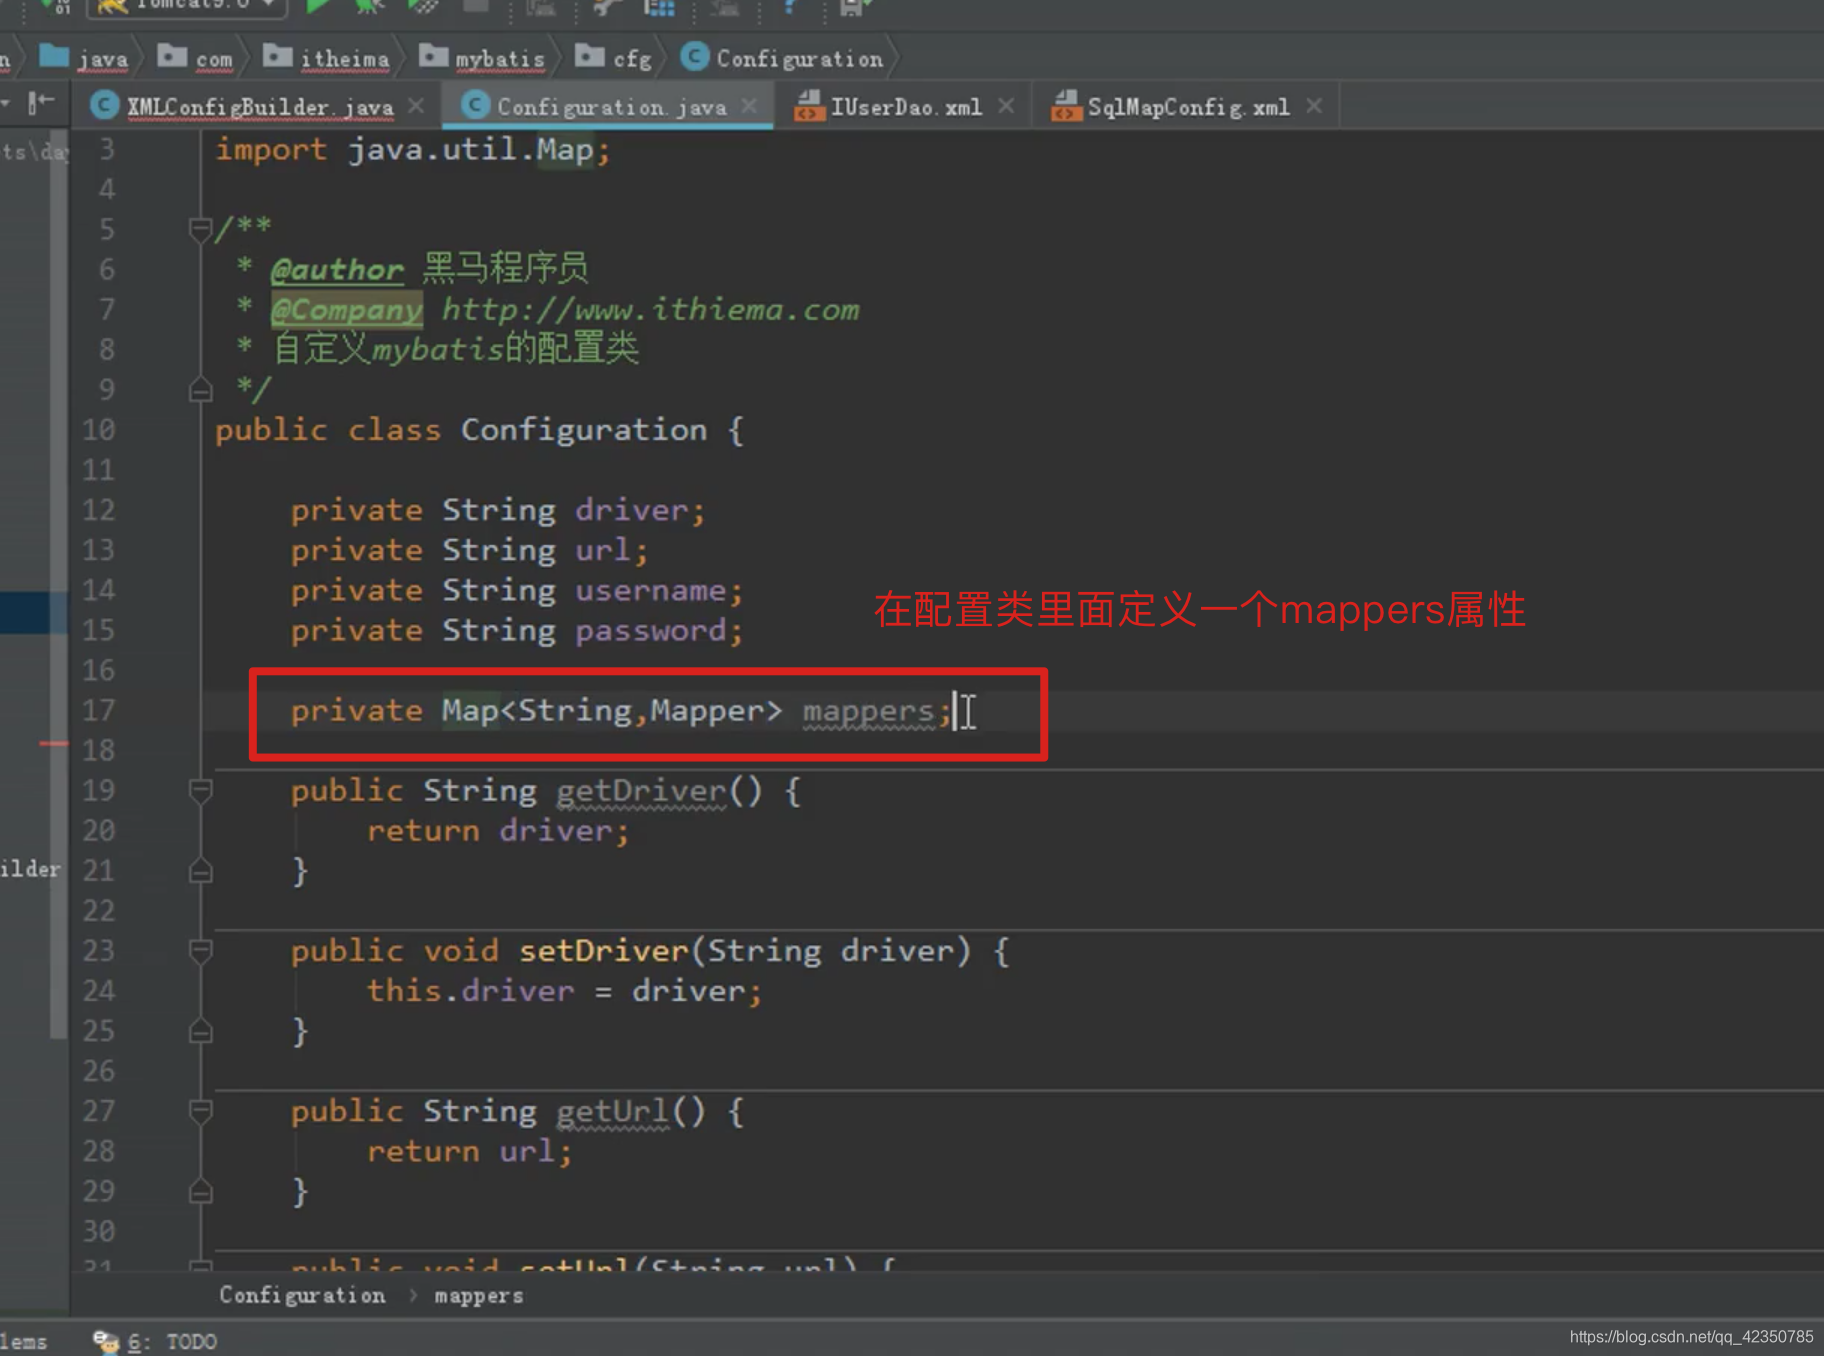
Task: Switch to the IUserDao.xml tab
Action: tap(906, 107)
